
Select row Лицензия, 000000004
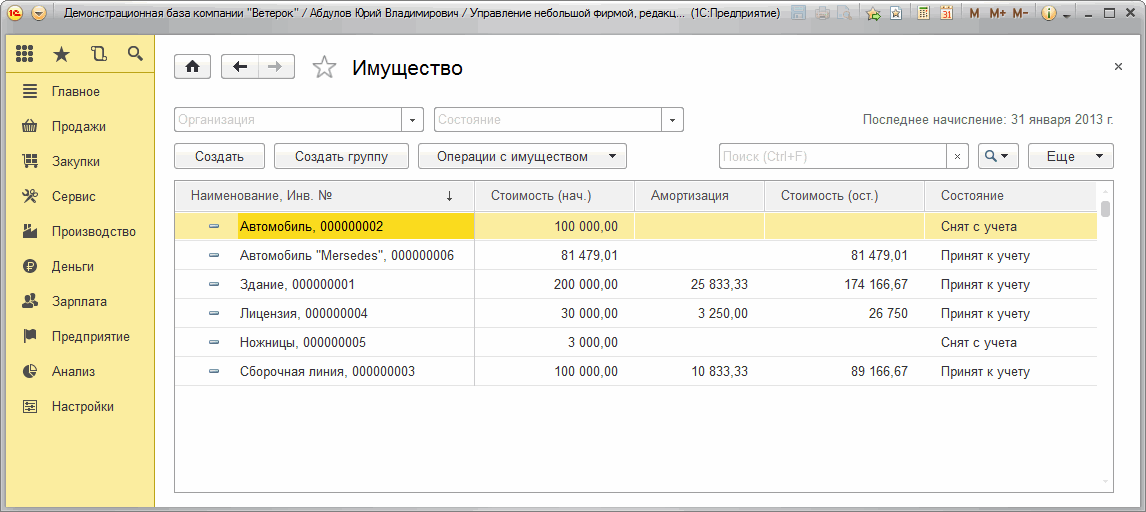point(636,314)
